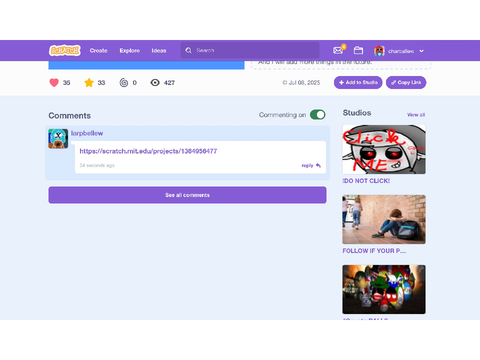
Task: Open the Click ME studio thumbnail
Action: (384, 149)
